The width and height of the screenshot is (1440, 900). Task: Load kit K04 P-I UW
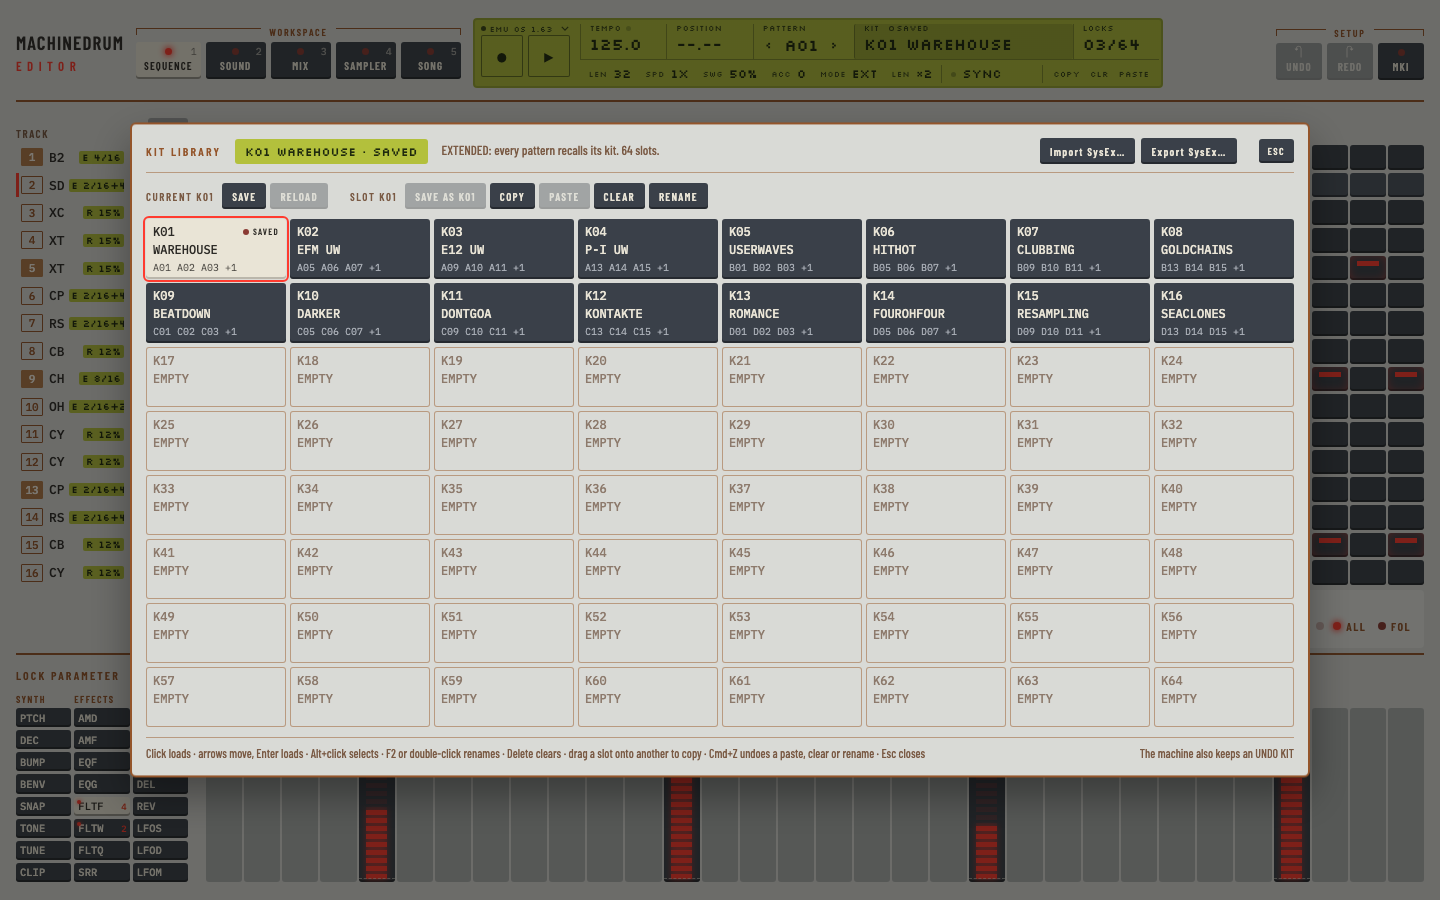(648, 248)
